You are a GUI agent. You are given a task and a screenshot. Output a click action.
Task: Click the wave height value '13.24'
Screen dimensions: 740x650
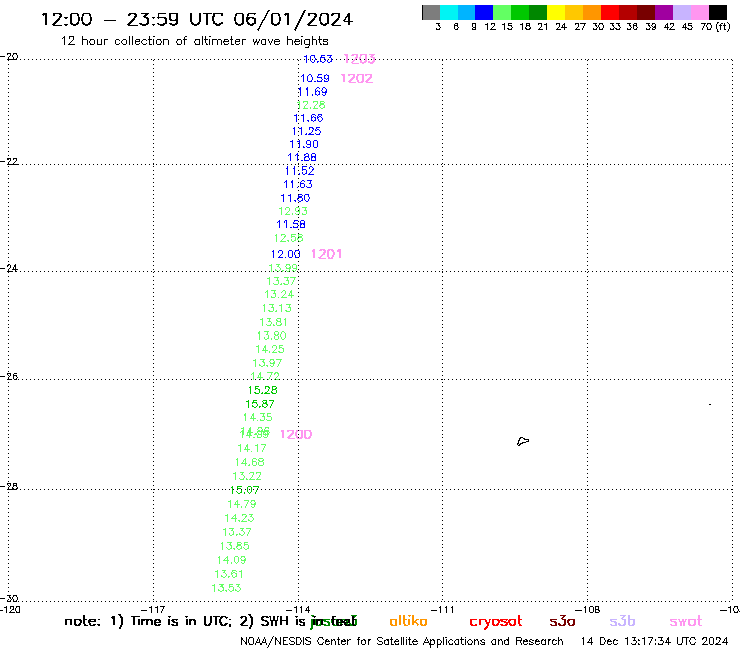click(x=279, y=295)
